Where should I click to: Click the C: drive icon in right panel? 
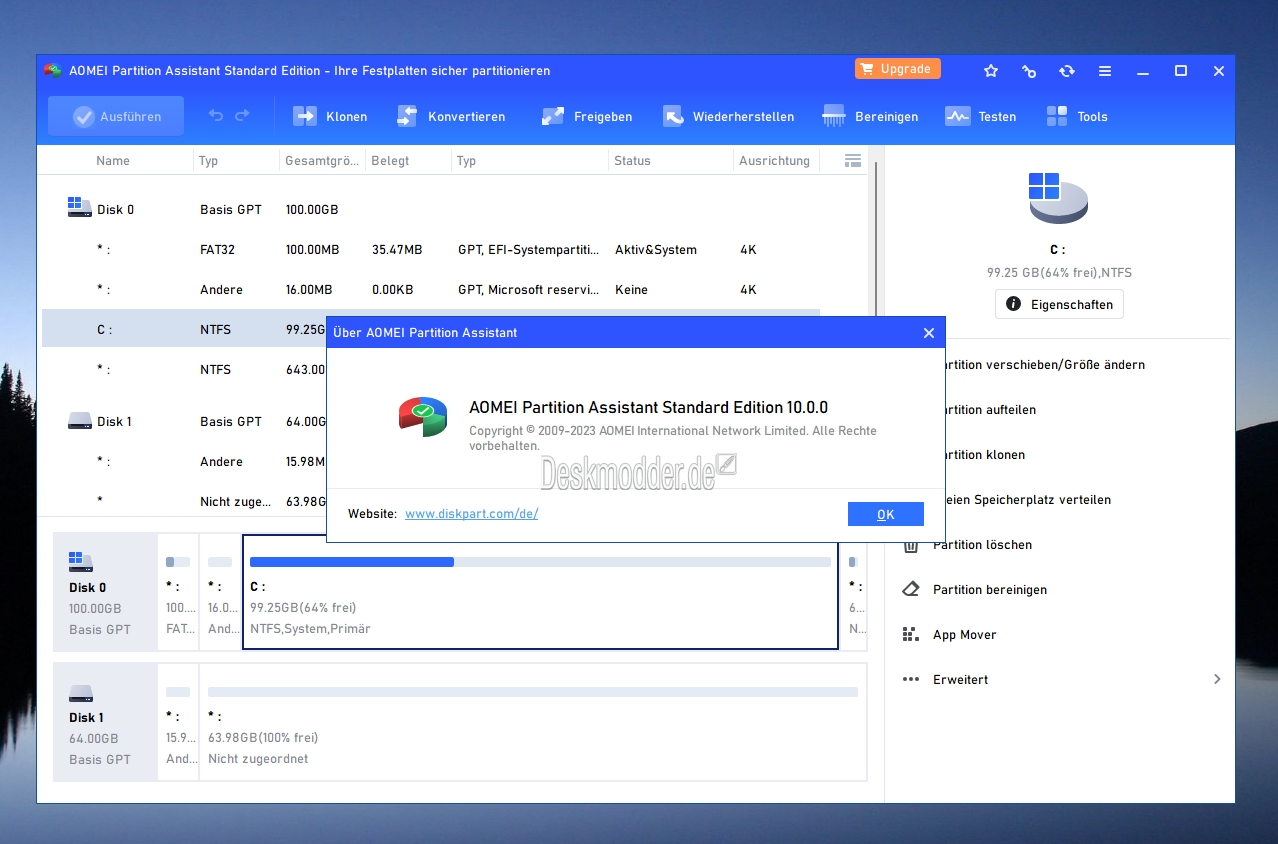click(1058, 198)
